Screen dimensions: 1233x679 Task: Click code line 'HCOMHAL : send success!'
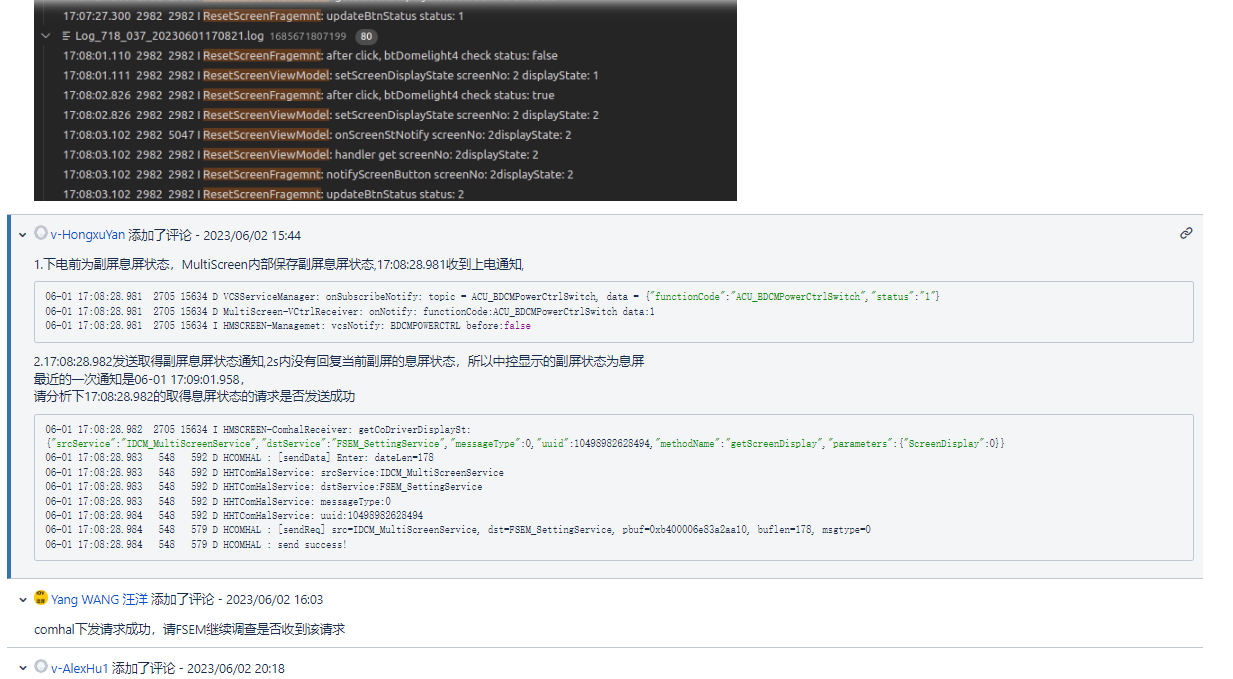(196, 544)
